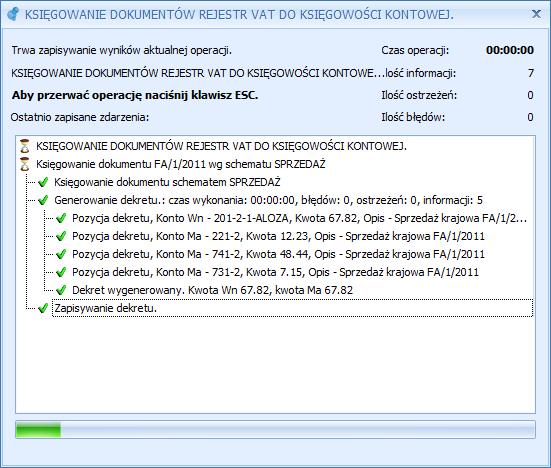This screenshot has height=468, width=551.
Task: Click hourglass icon beside Księgowanie dokumentu FA/1/2011 row
Action: click(25, 164)
